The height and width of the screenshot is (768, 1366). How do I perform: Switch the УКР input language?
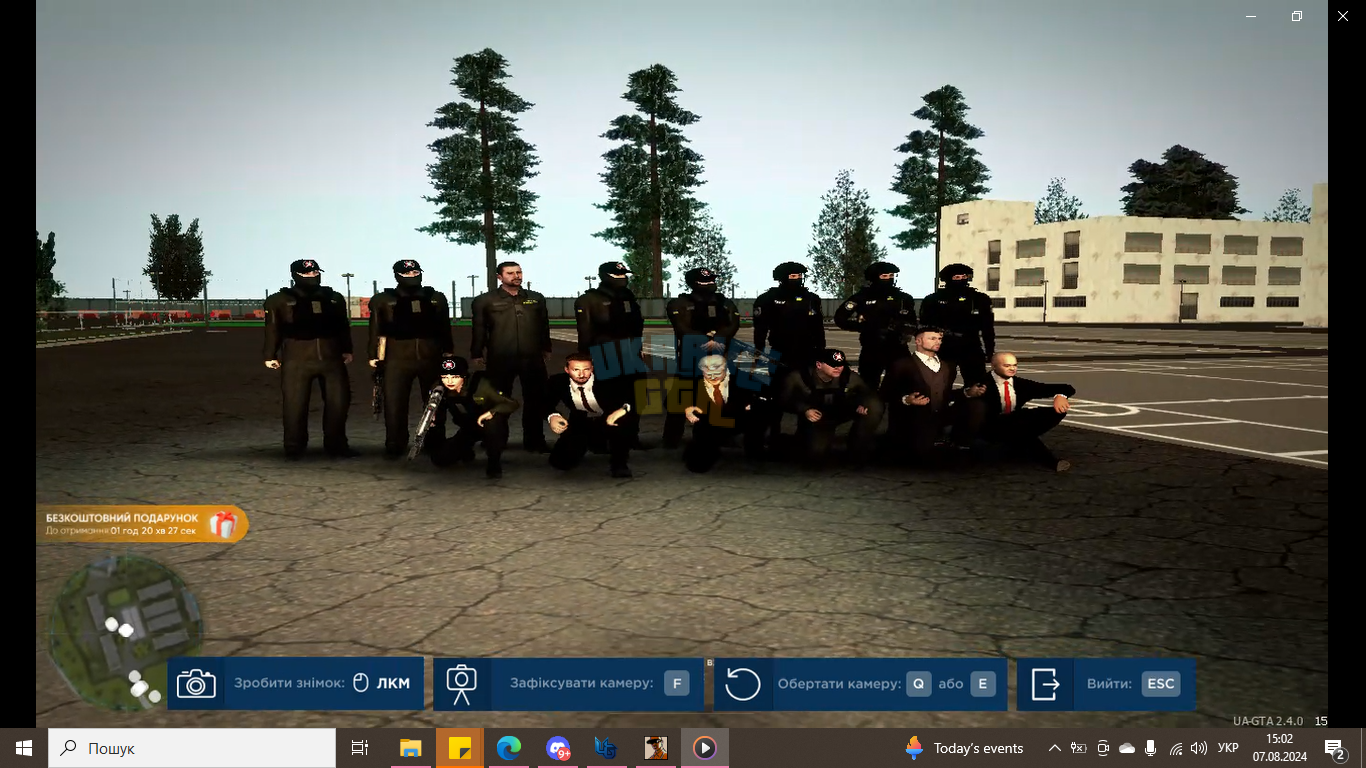coord(1228,748)
